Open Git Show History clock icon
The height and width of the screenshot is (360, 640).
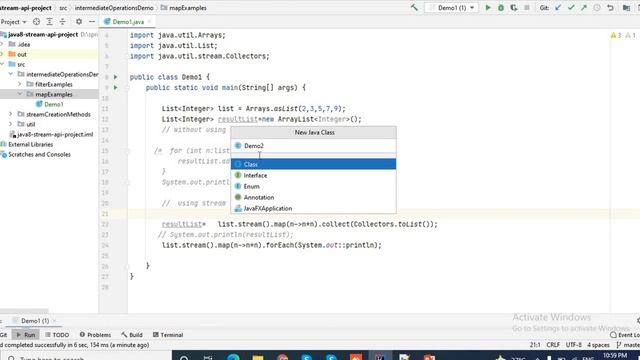[597, 7]
